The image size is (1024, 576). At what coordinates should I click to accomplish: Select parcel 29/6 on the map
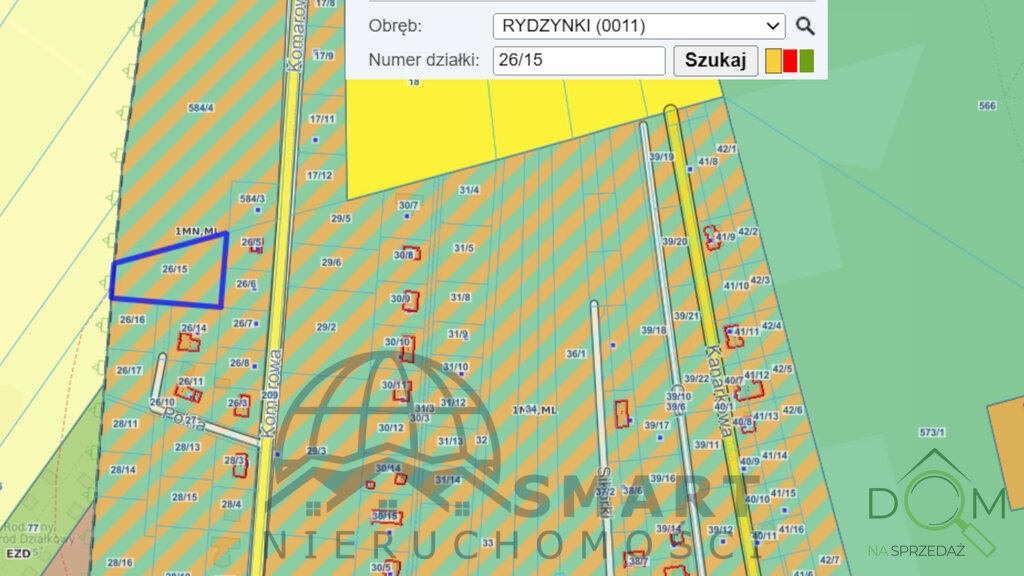pyautogui.click(x=331, y=263)
